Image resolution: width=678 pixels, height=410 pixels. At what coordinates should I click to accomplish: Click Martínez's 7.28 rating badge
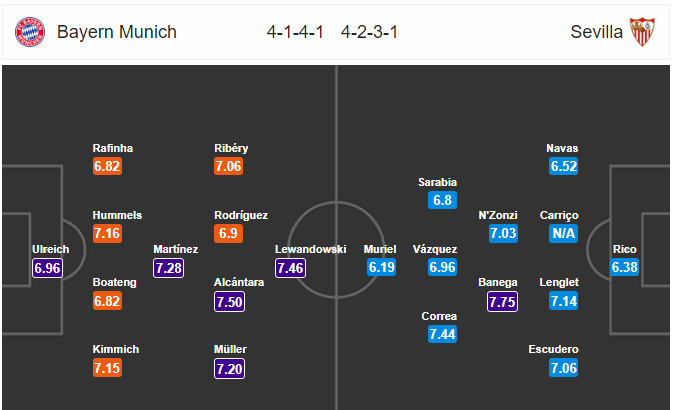pyautogui.click(x=169, y=268)
